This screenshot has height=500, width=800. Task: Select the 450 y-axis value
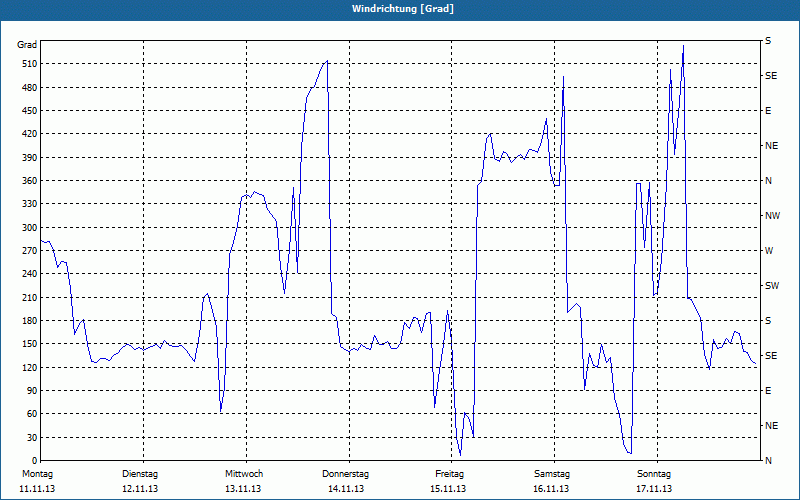pos(30,111)
